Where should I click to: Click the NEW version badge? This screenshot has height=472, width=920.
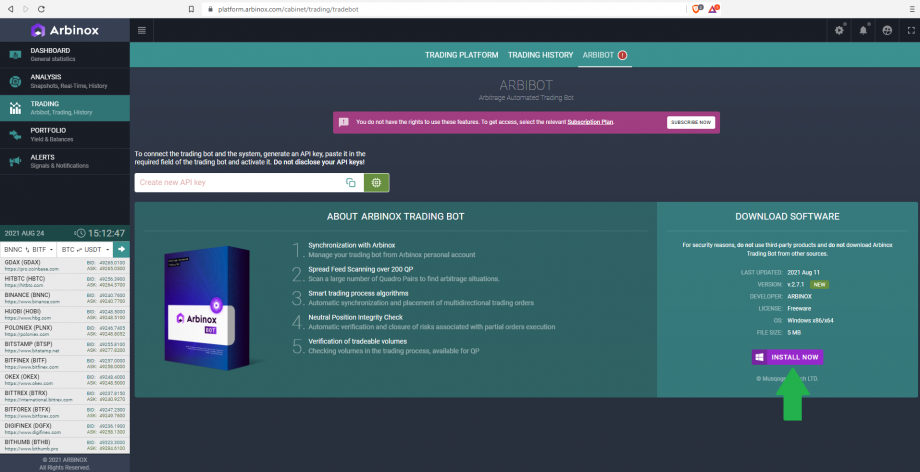[x=819, y=285]
